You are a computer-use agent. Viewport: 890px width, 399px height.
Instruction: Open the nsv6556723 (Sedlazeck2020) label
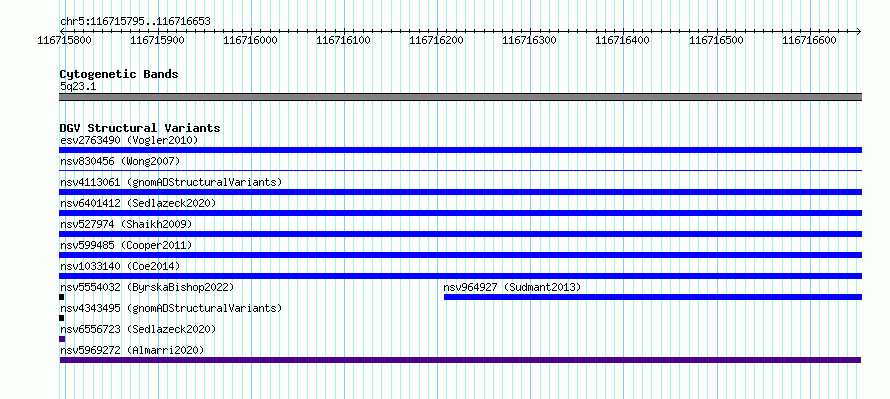point(138,329)
